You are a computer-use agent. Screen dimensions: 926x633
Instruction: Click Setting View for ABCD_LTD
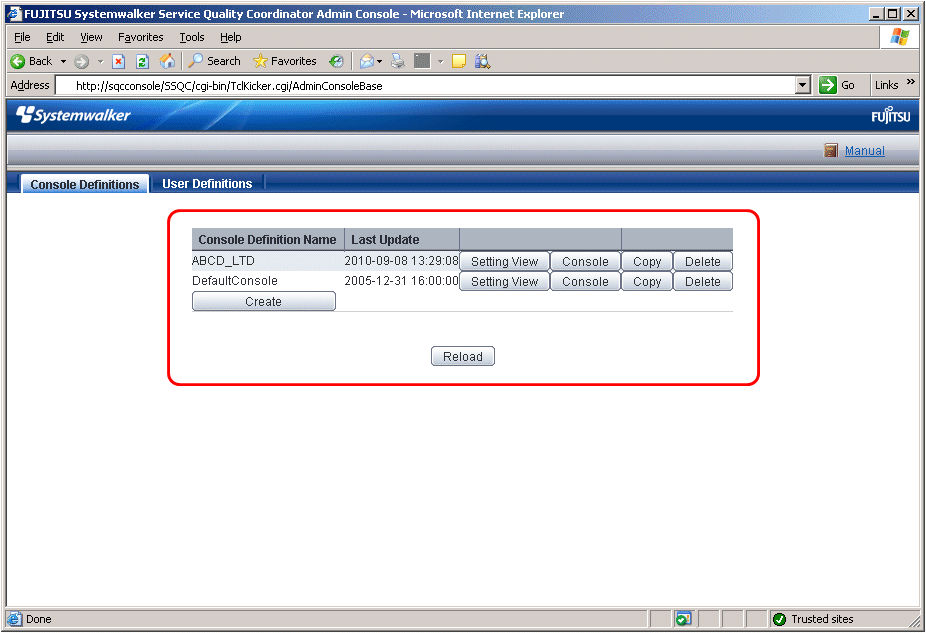(504, 262)
